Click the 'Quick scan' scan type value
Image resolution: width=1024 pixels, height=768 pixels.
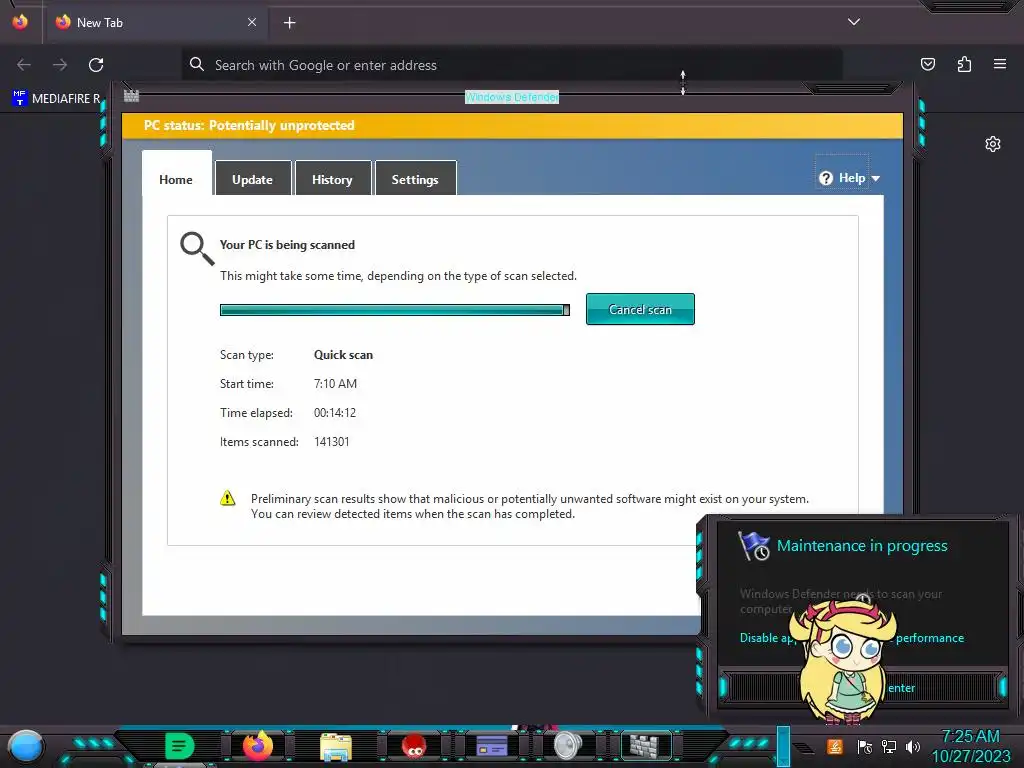tap(344, 355)
